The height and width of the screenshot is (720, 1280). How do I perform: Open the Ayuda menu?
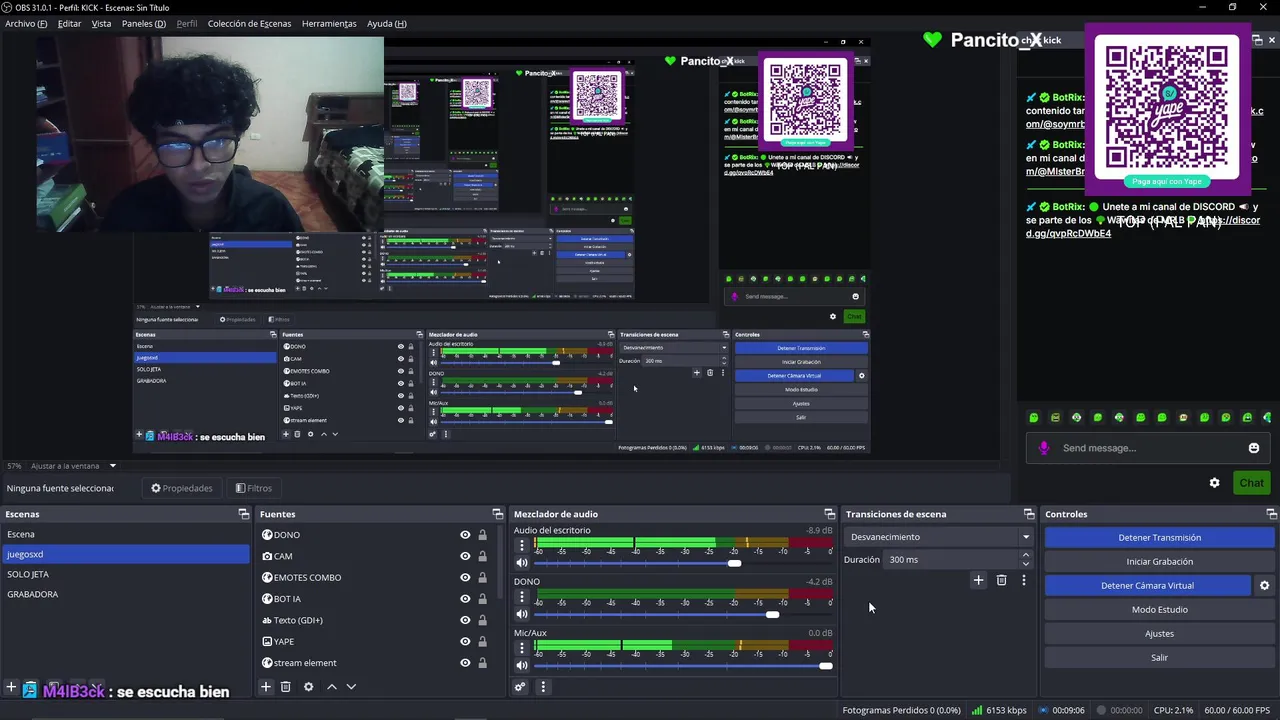tap(386, 23)
